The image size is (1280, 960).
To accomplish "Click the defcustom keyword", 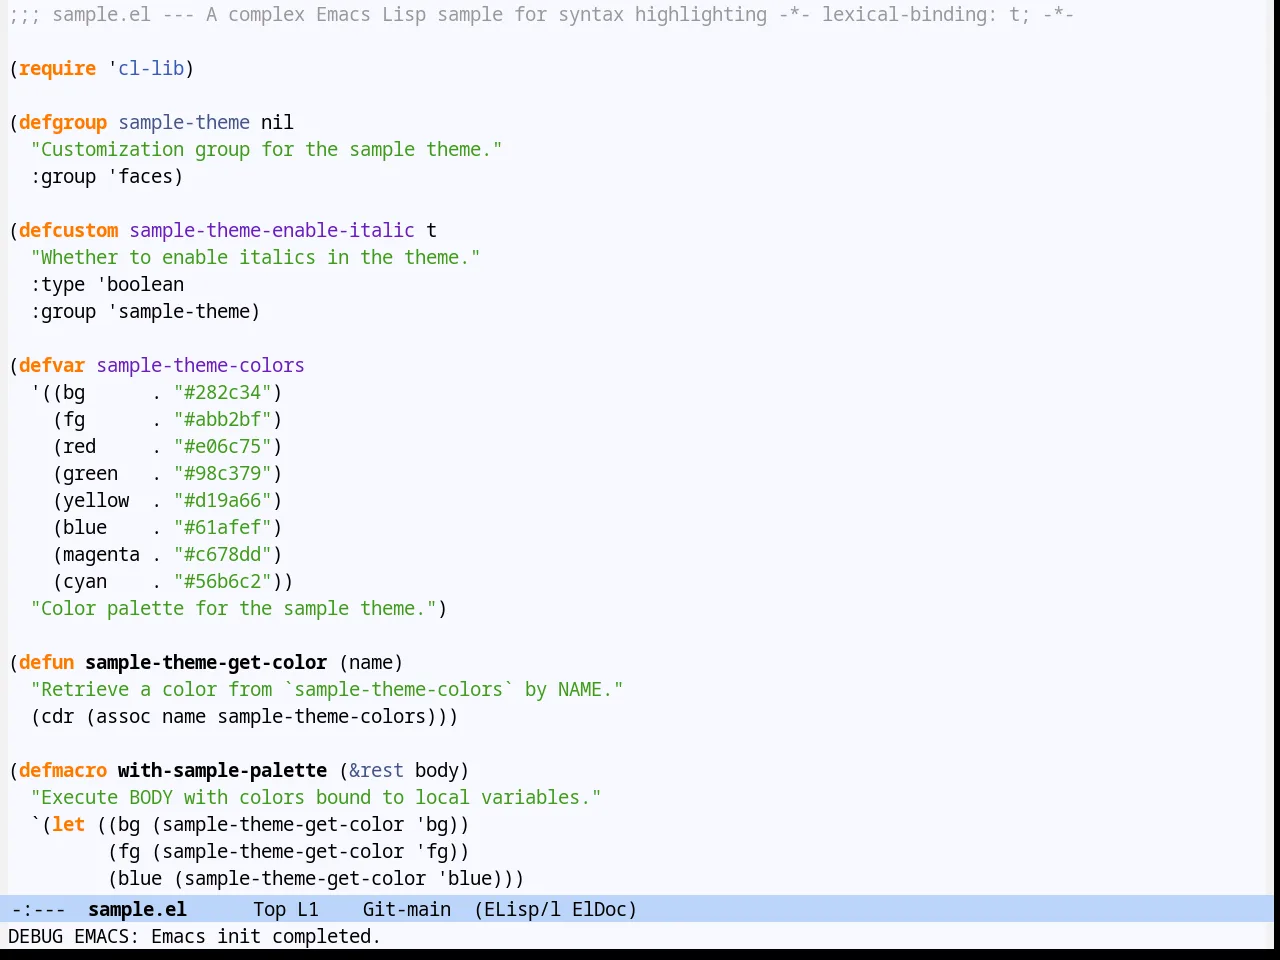I will pyautogui.click(x=68, y=230).
